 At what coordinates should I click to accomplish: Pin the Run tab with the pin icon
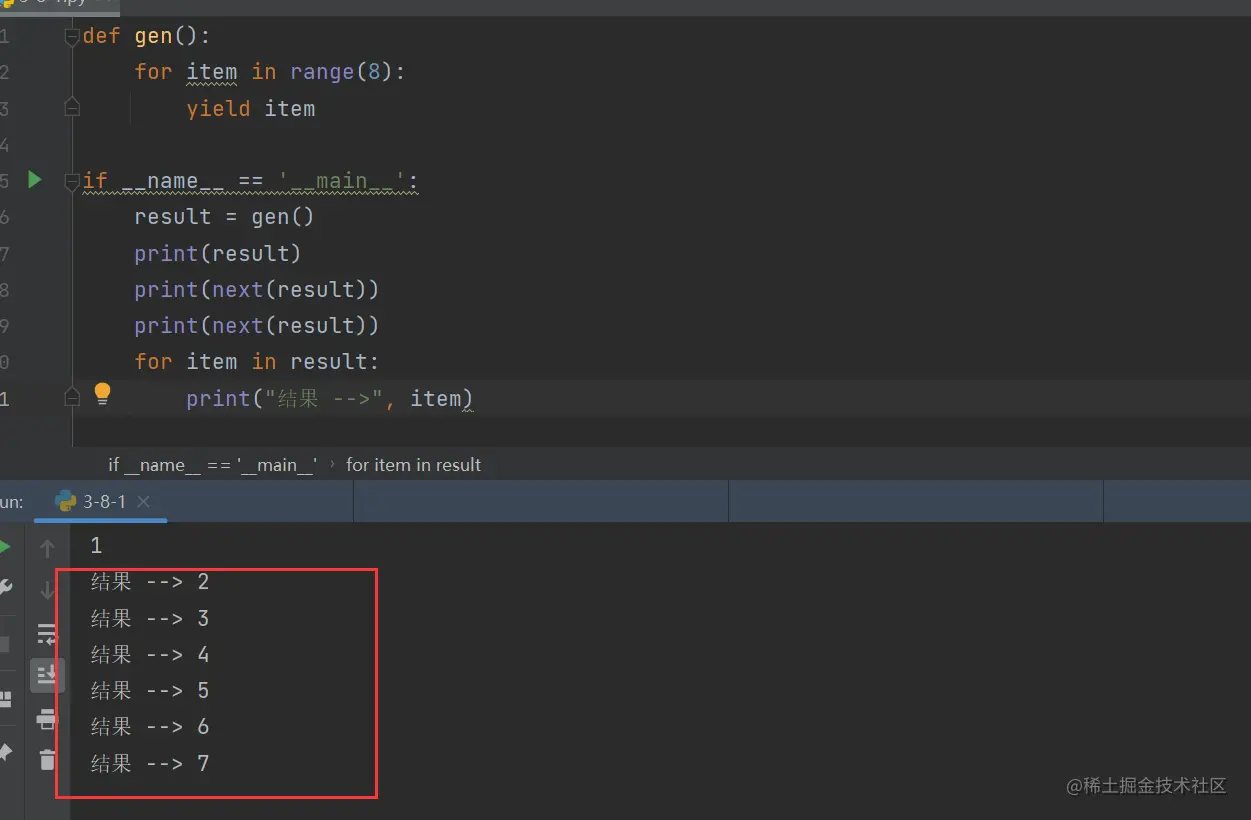pyautogui.click(x=4, y=752)
